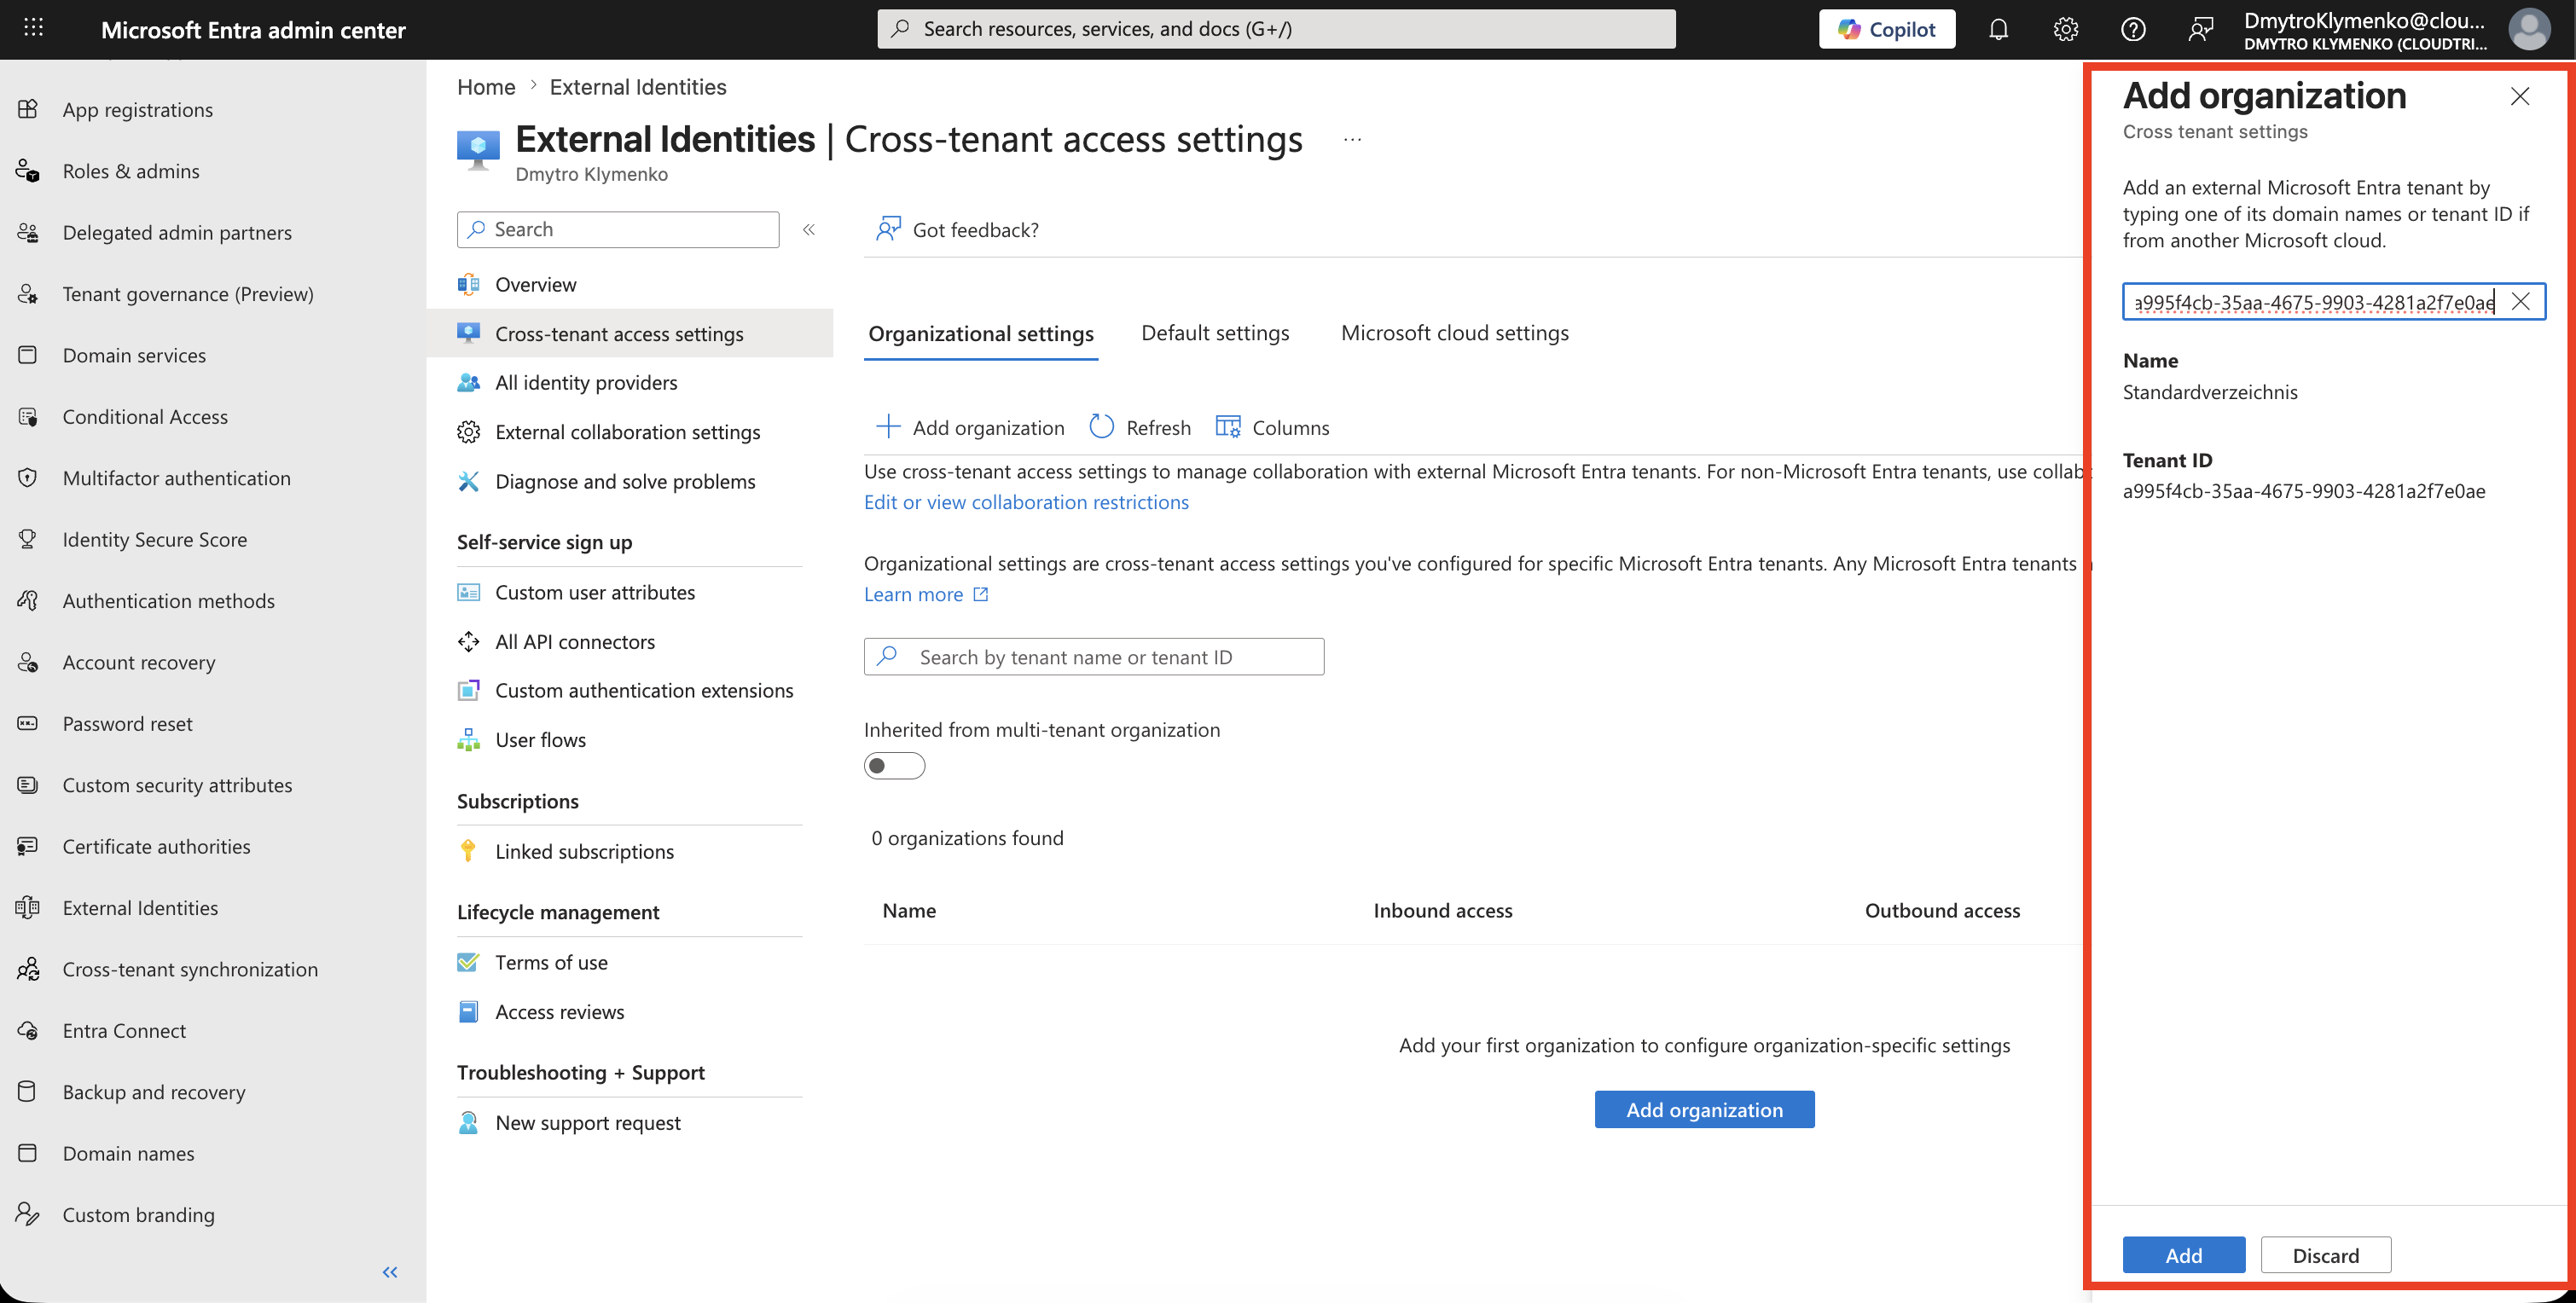2576x1303 pixels.
Task: Select Tenant governance (Preview)
Action: click(188, 293)
